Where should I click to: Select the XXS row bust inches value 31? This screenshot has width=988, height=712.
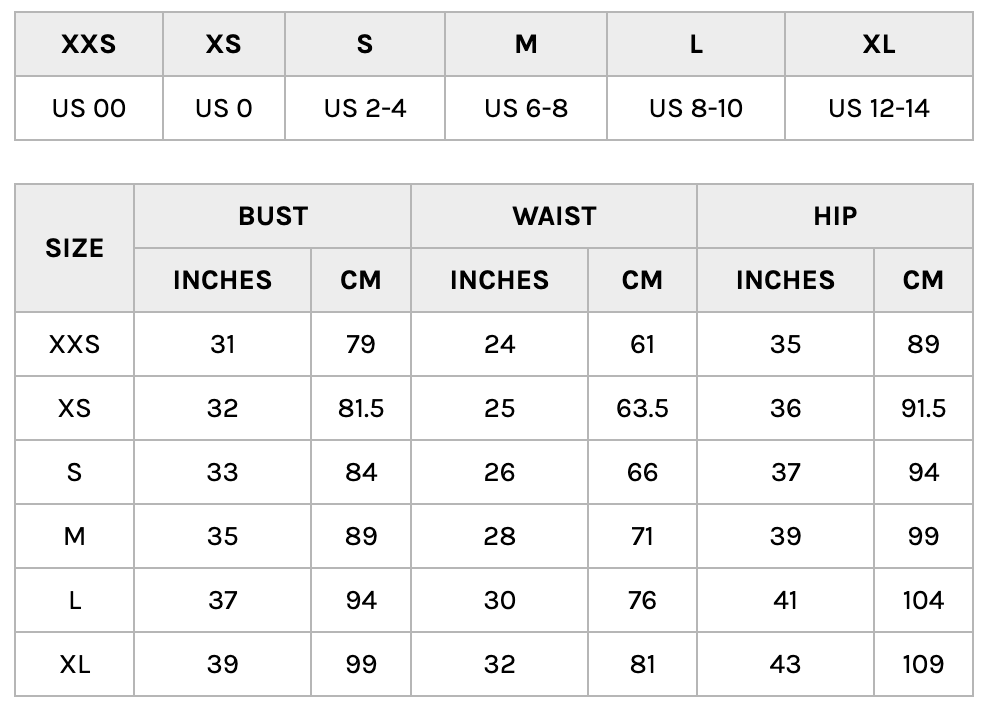click(x=222, y=344)
